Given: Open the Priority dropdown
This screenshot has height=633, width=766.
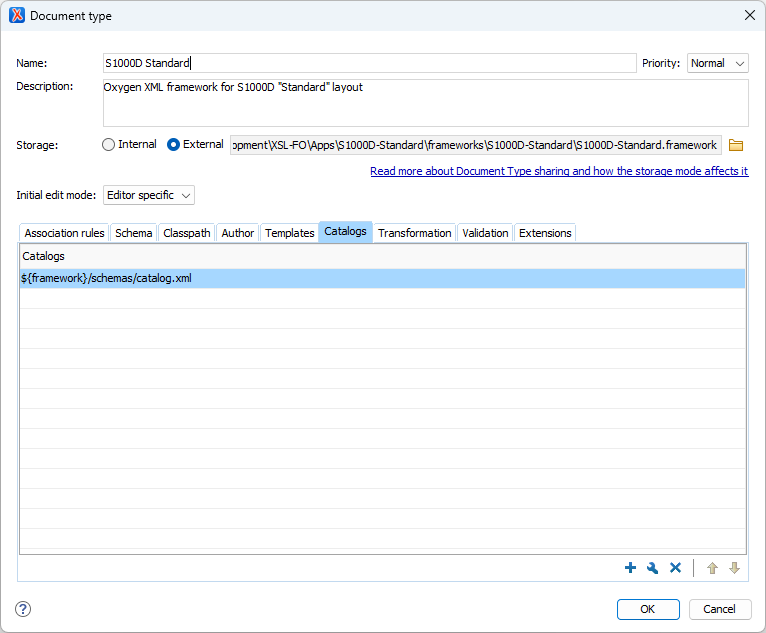Looking at the screenshot, I should pyautogui.click(x=717, y=63).
